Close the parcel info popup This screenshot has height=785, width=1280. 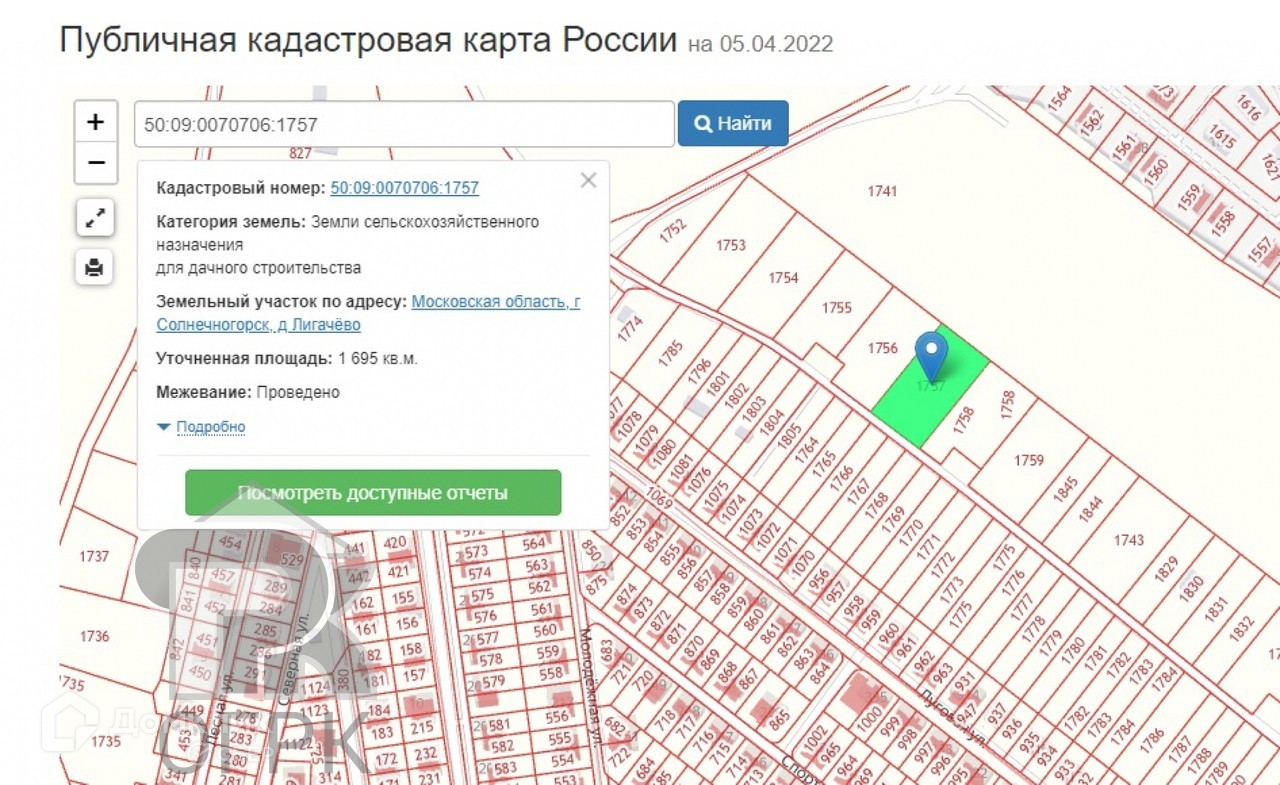[588, 180]
